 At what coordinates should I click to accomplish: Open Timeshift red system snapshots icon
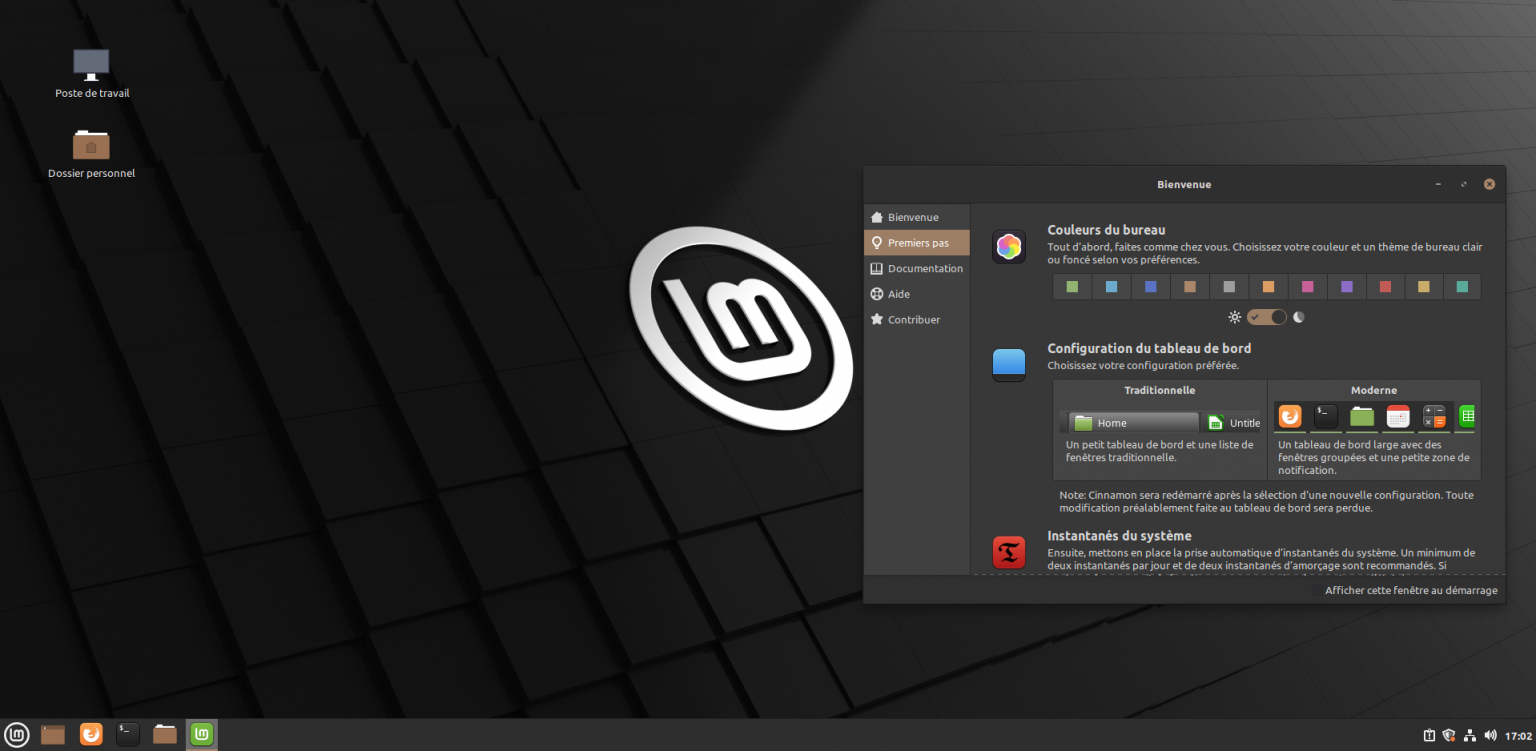(x=1009, y=553)
